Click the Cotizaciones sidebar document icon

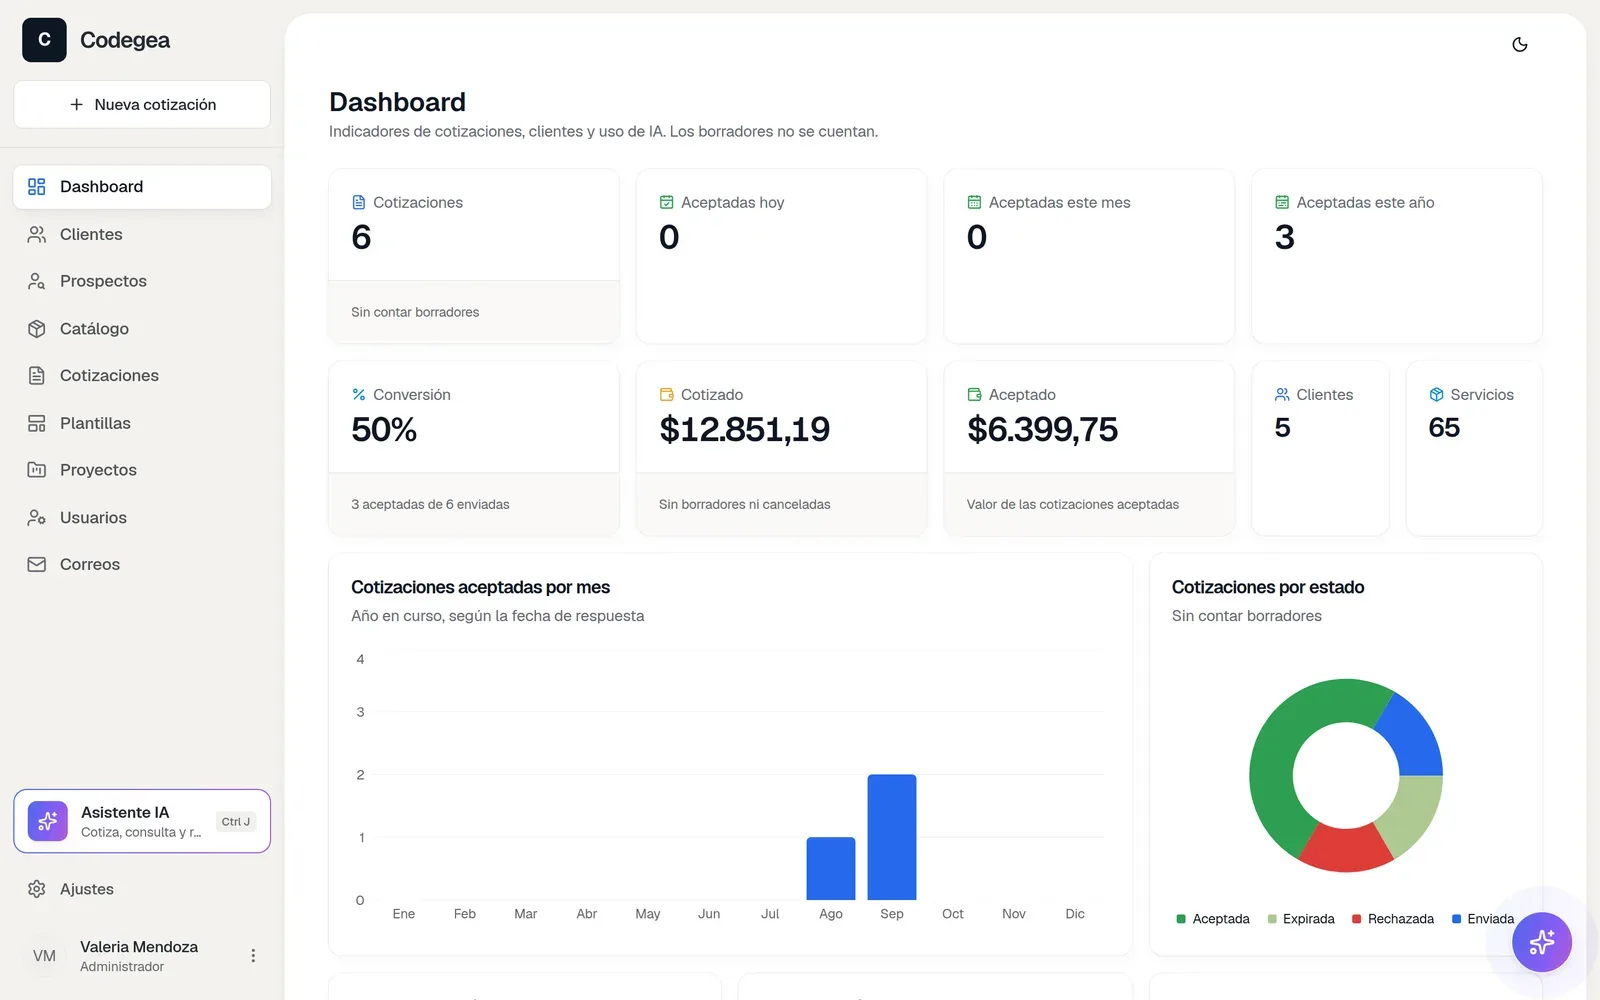pyautogui.click(x=37, y=375)
